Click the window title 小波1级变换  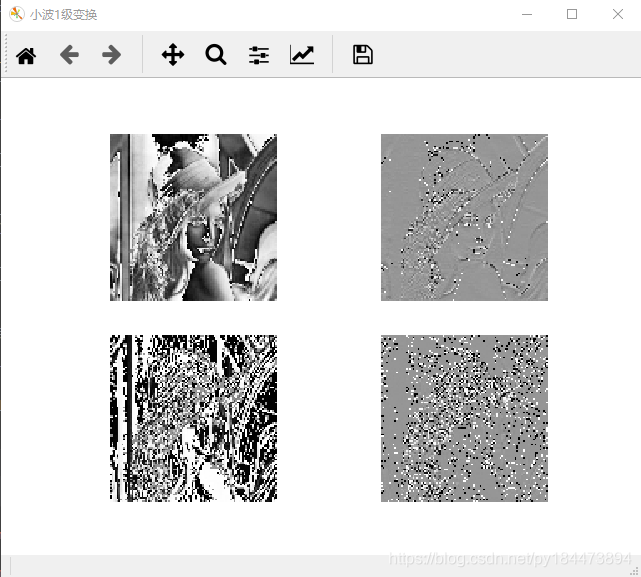pos(63,15)
